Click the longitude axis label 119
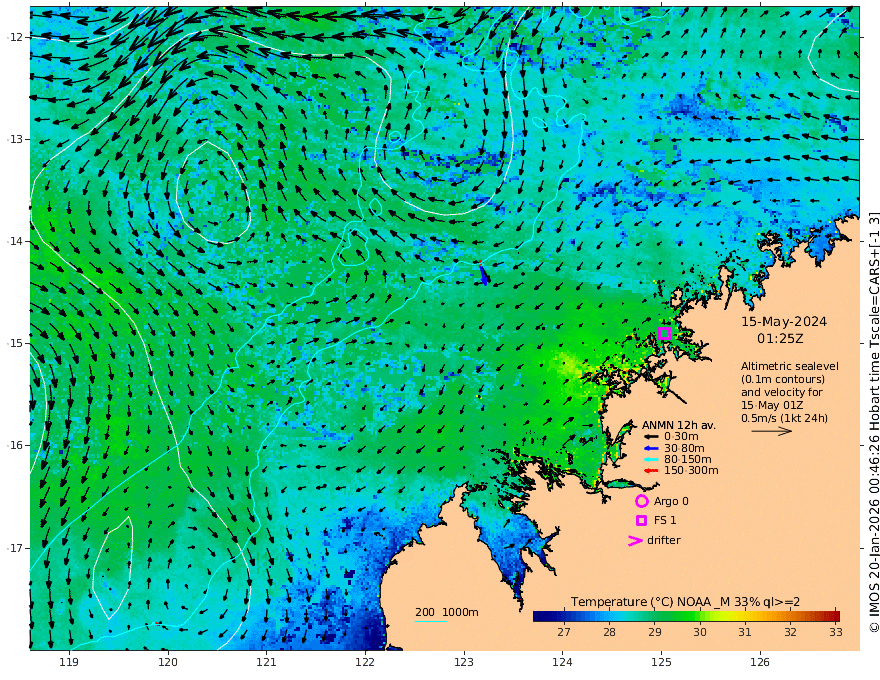Image resolution: width=880 pixels, height=680 pixels. click(x=69, y=662)
